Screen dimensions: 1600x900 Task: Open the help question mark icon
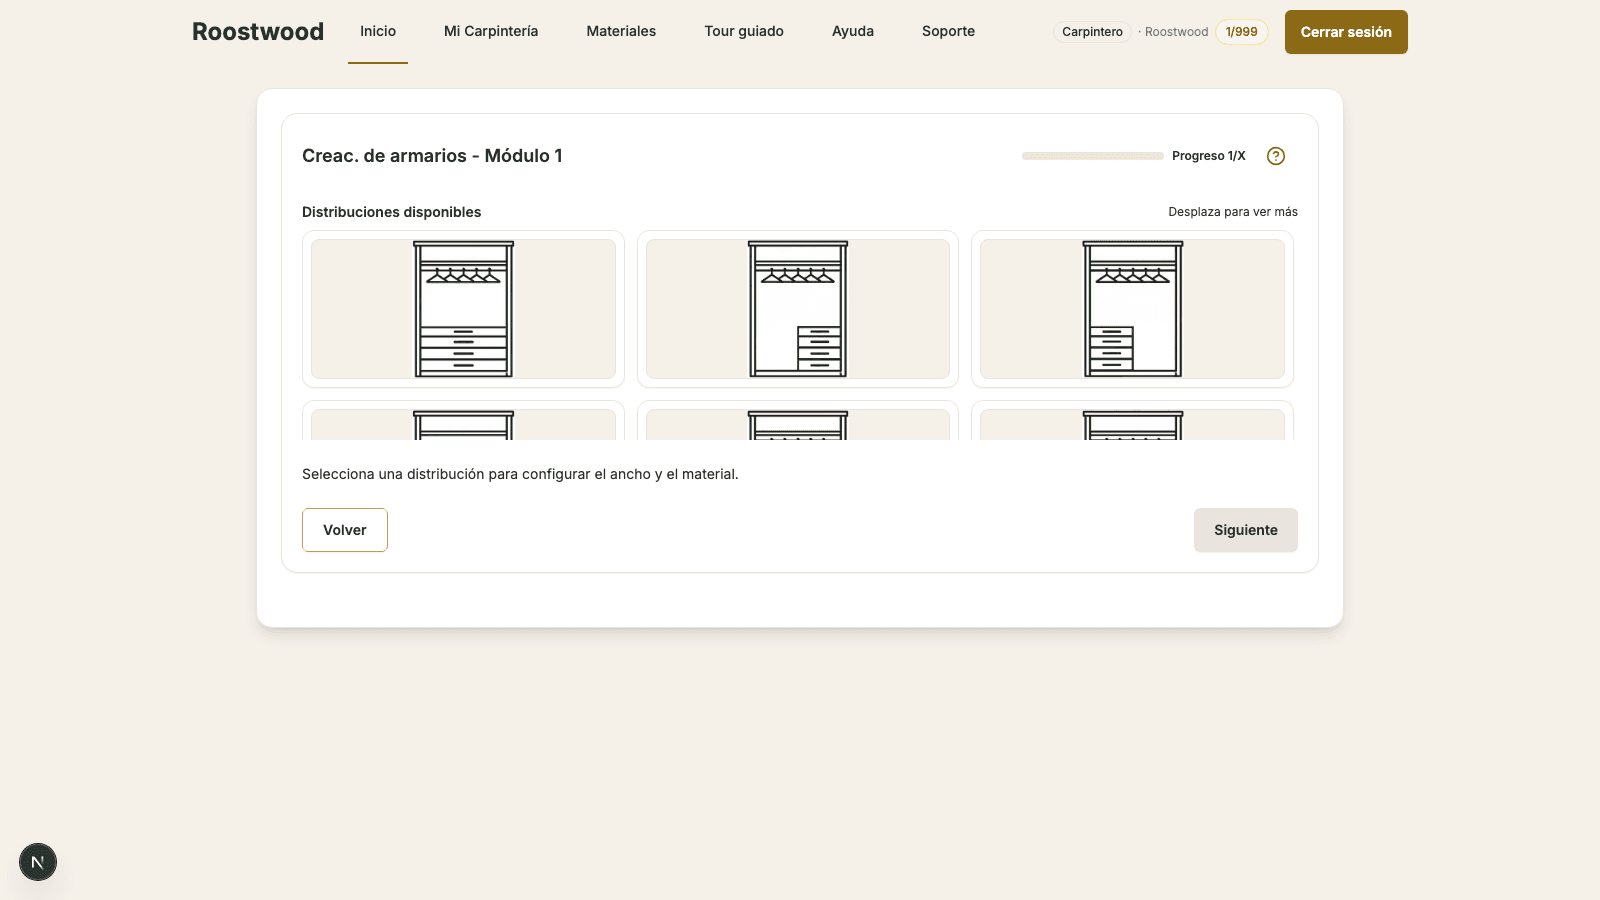pos(1275,156)
